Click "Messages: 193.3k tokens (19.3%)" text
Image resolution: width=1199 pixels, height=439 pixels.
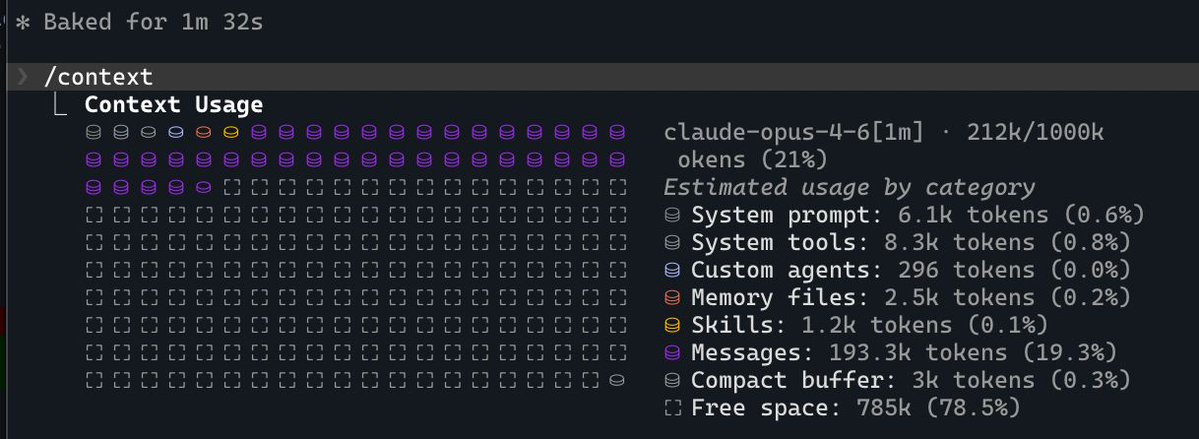[904, 353]
